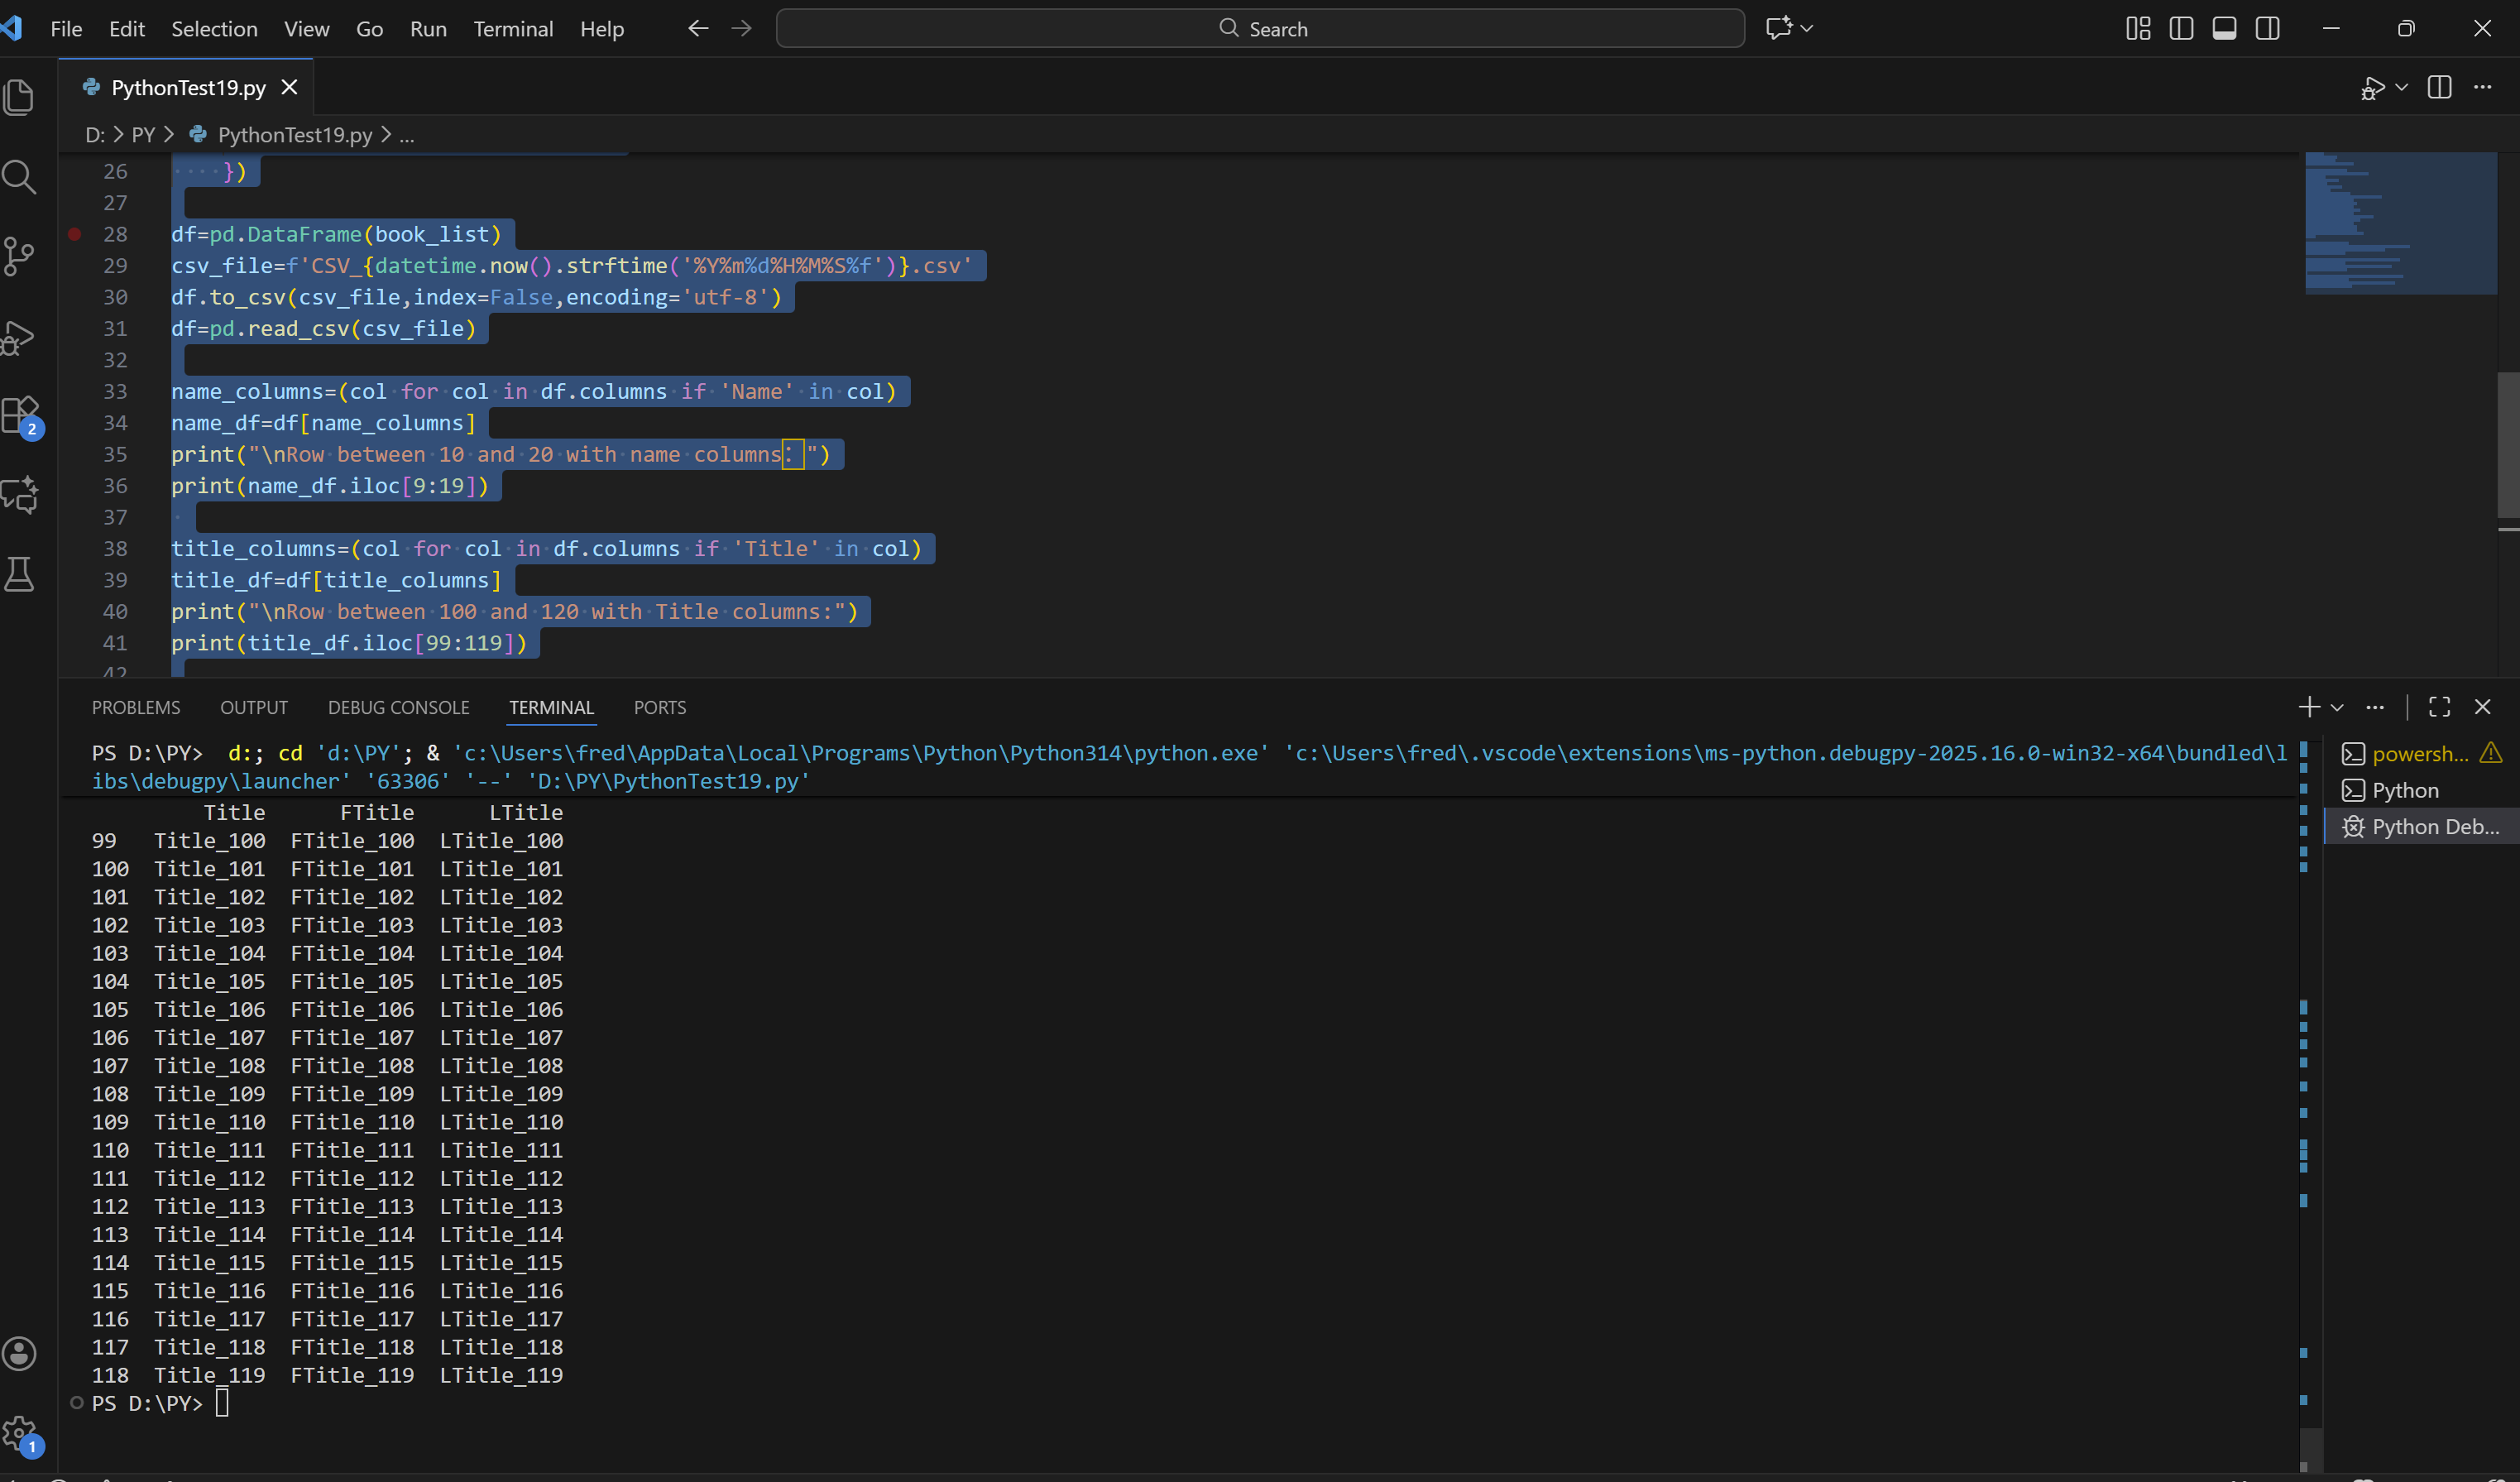Open the chat dropdown next to the search bar
The image size is (2520, 1482).
coord(1807,29)
